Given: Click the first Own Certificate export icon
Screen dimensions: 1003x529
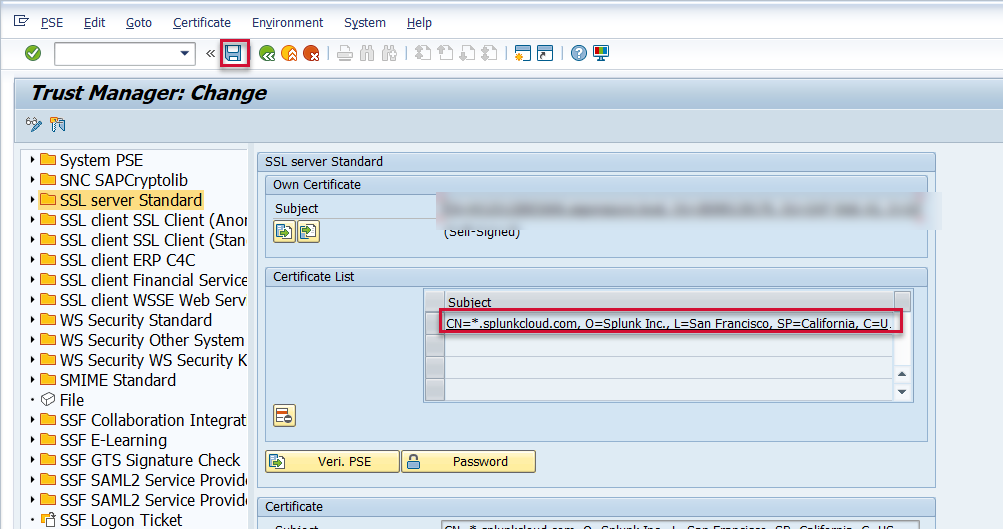Looking at the screenshot, I should tap(284, 232).
